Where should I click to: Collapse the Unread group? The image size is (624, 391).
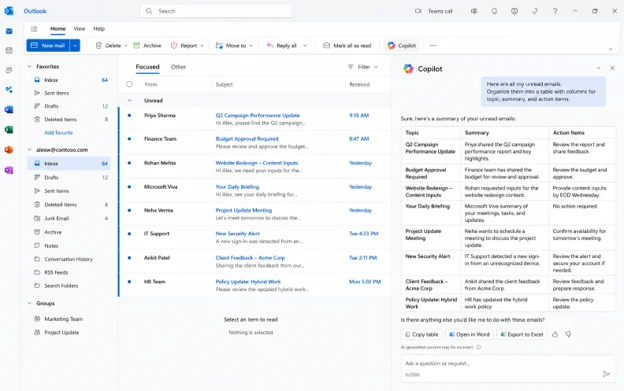pos(129,101)
